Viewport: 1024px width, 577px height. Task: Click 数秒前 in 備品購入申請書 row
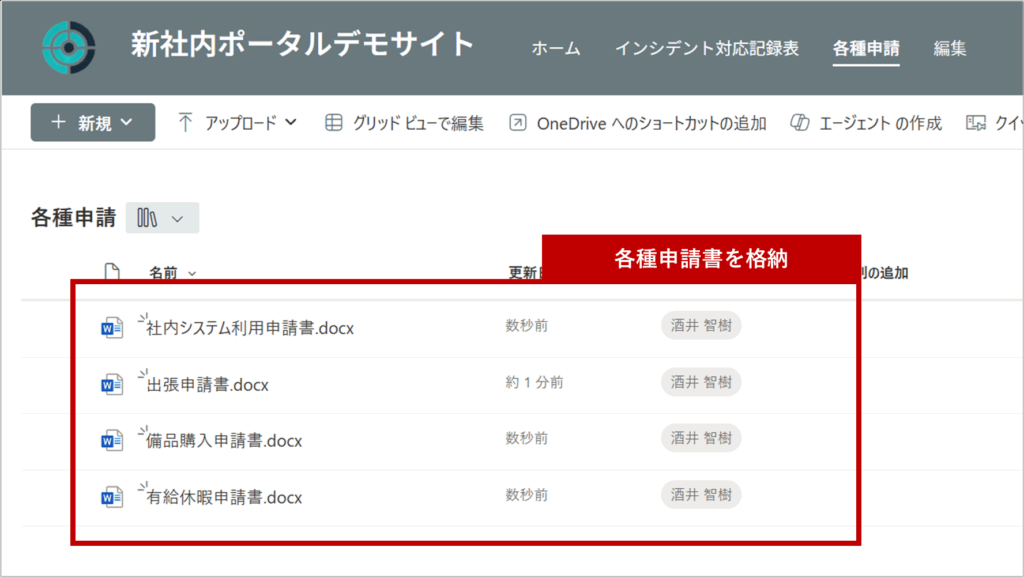pyautogui.click(x=526, y=439)
